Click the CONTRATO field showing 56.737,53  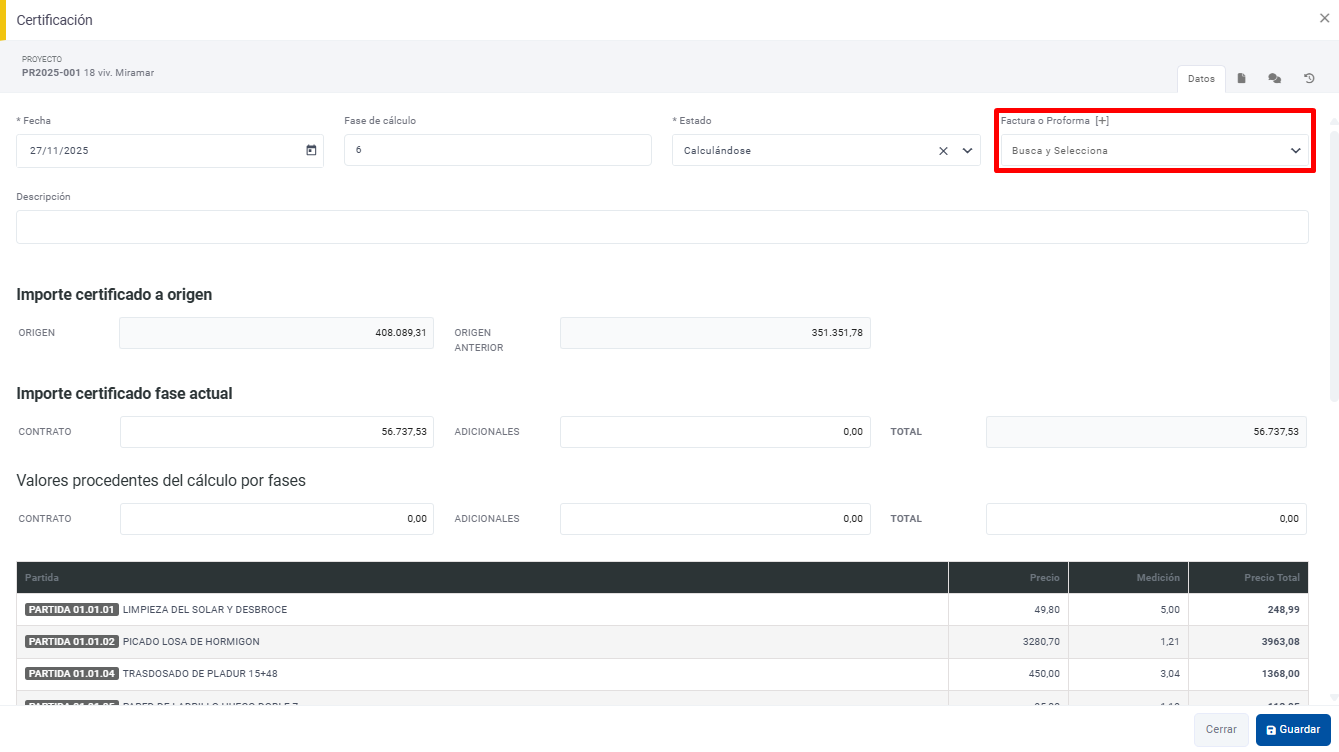tap(277, 432)
